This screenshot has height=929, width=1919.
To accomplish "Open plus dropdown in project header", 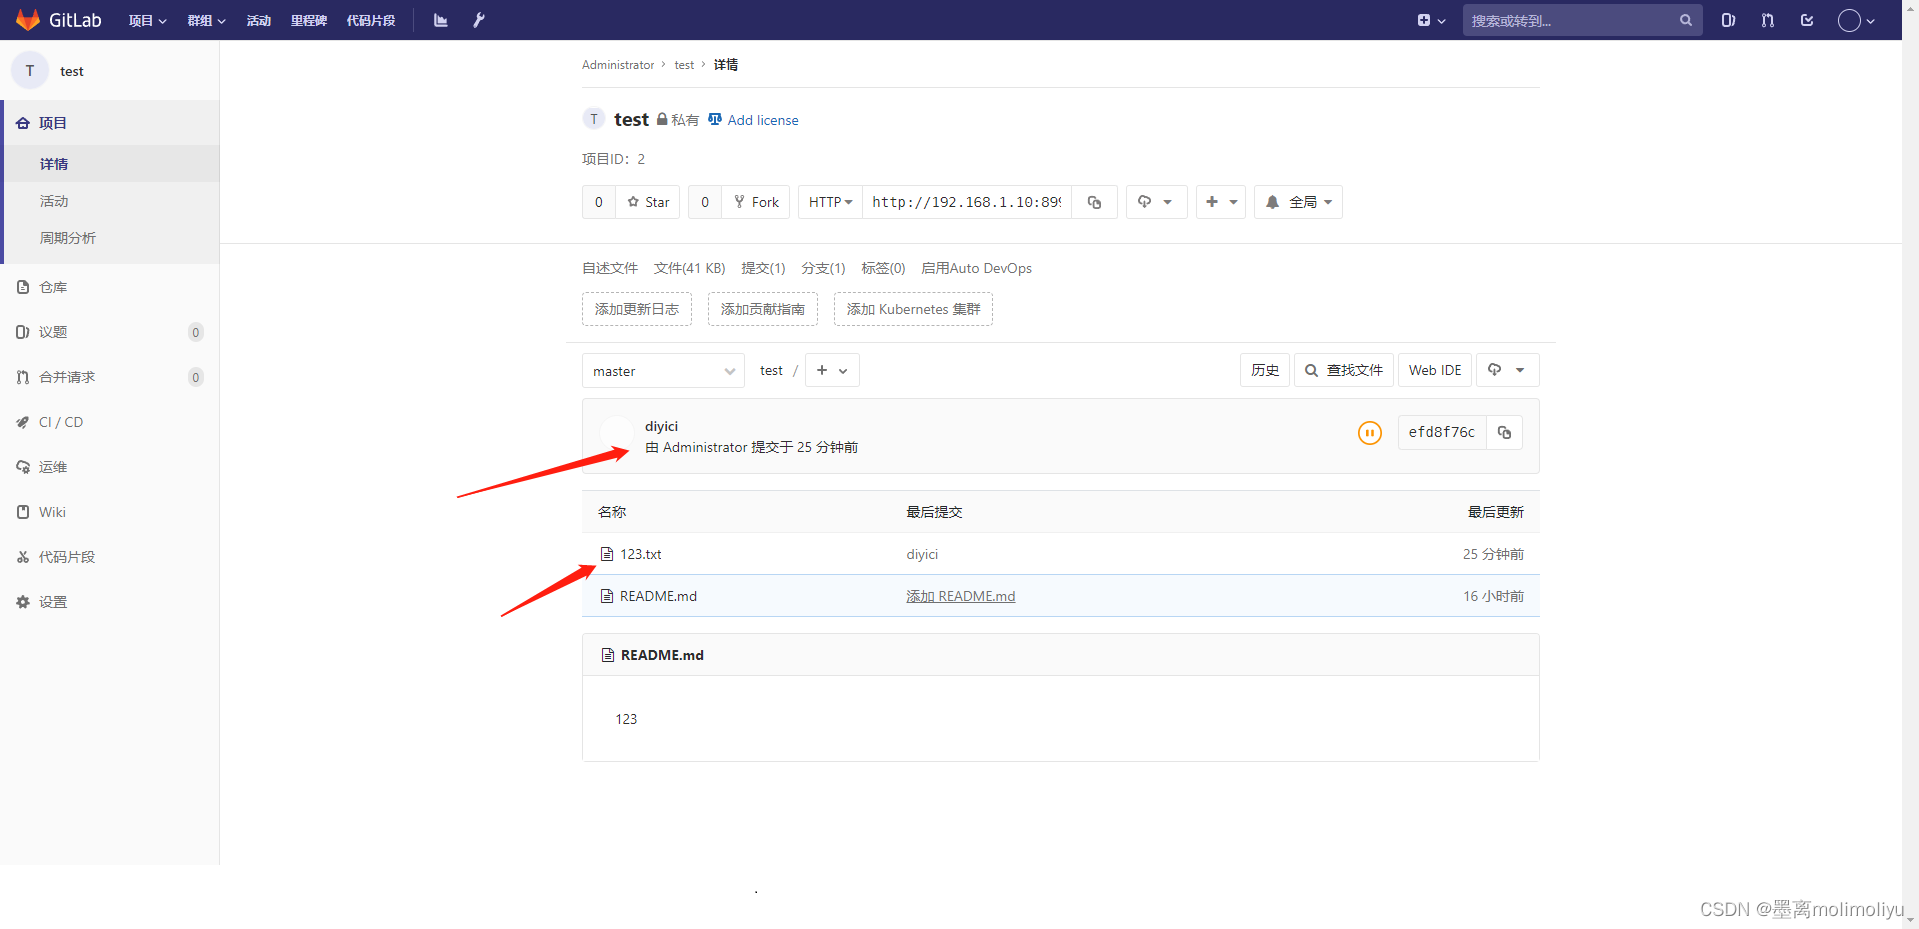I will point(1221,202).
